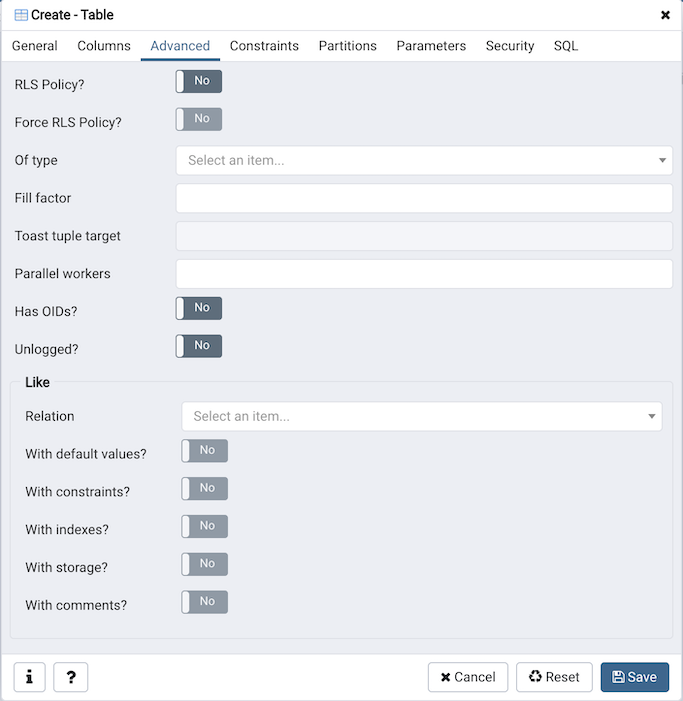Click the Reset button

click(x=554, y=677)
